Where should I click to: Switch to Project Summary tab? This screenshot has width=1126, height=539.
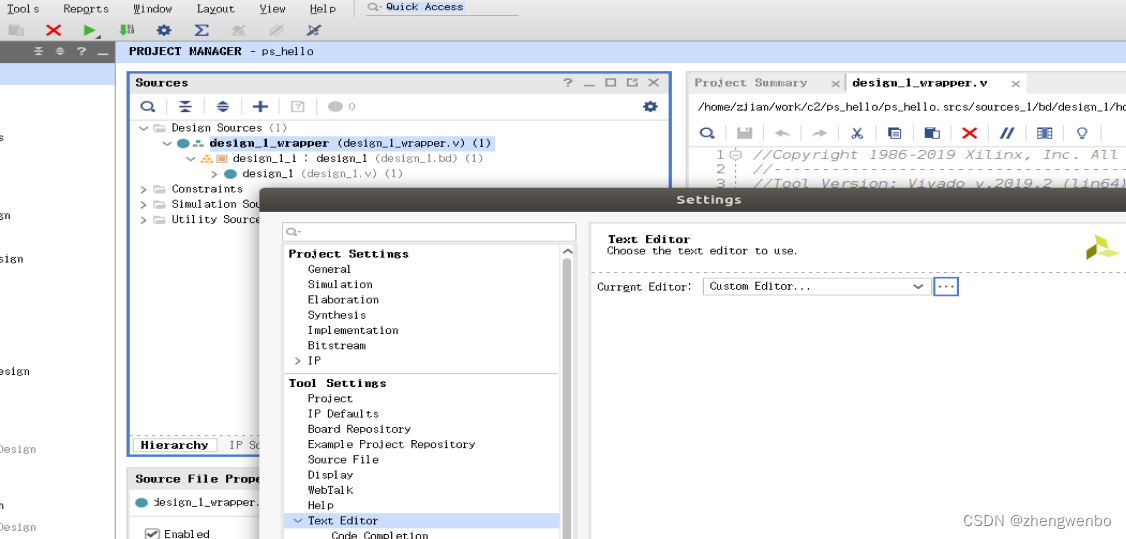click(750, 83)
